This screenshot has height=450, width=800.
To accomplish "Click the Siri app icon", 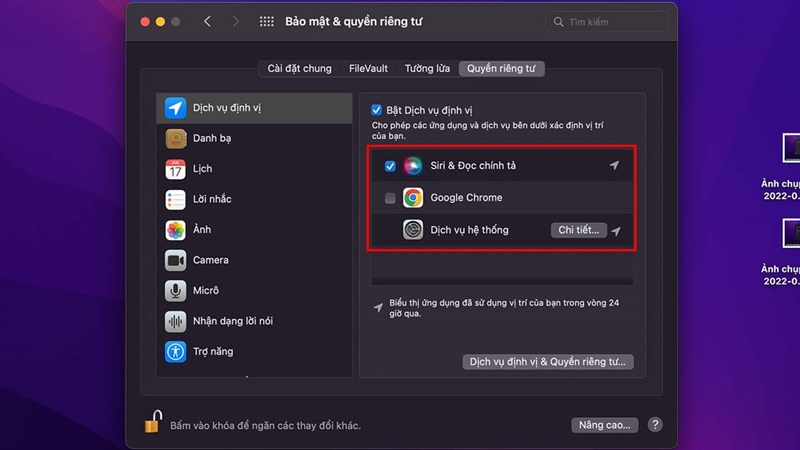I will coord(413,166).
